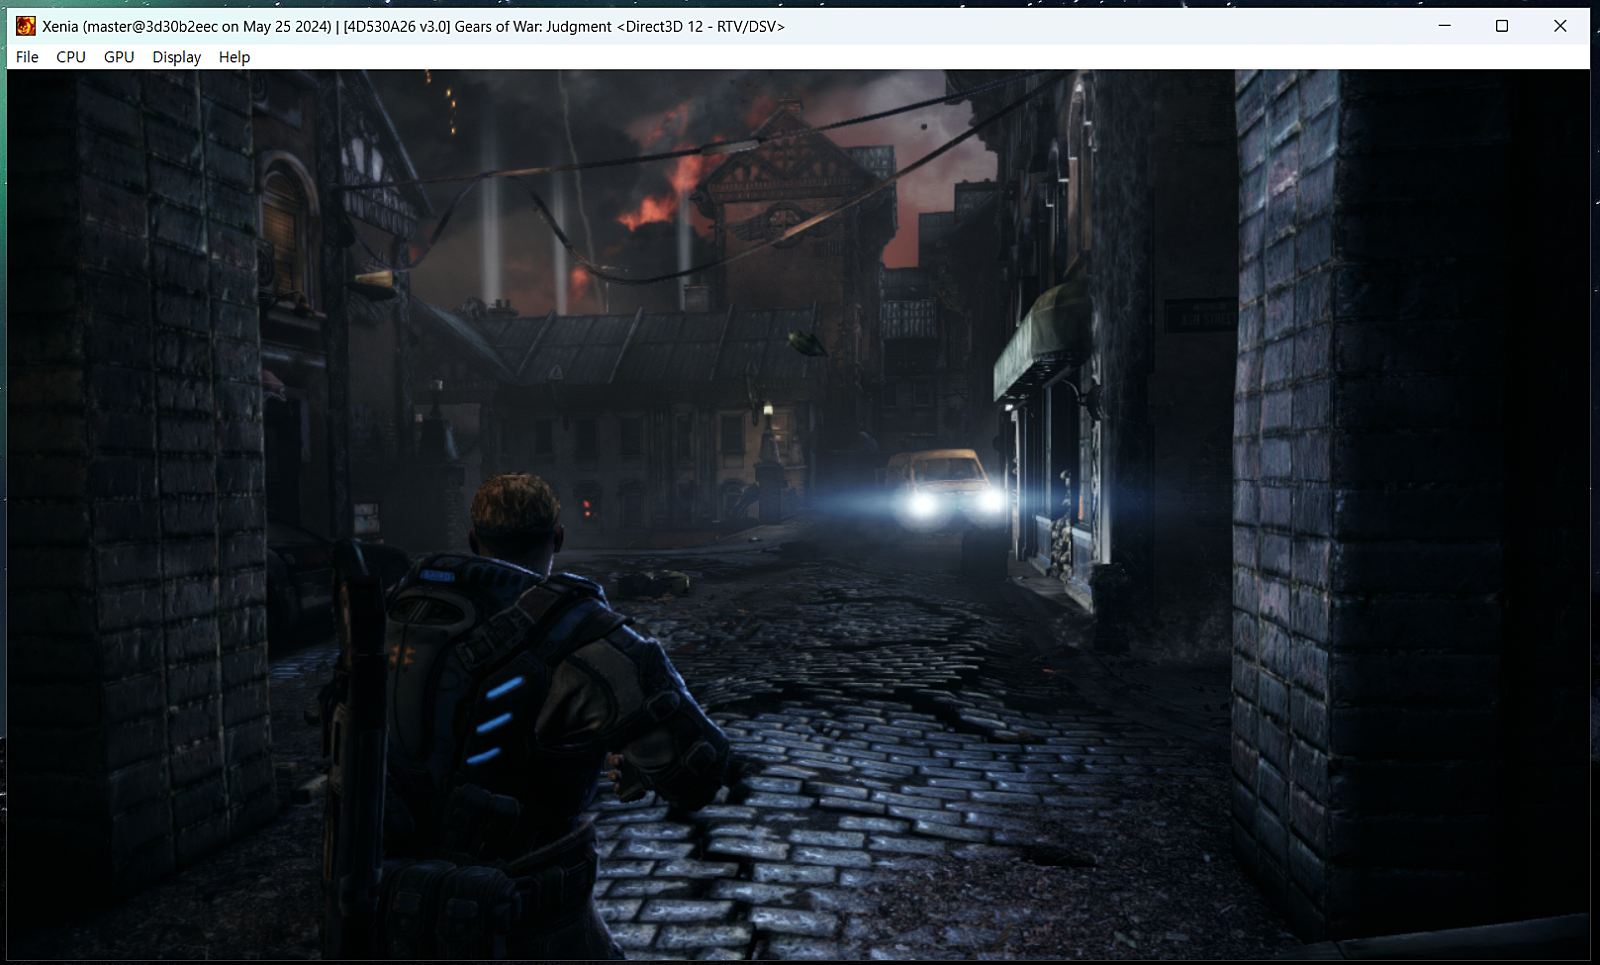Click the Xenia app icon in title bar

25,26
